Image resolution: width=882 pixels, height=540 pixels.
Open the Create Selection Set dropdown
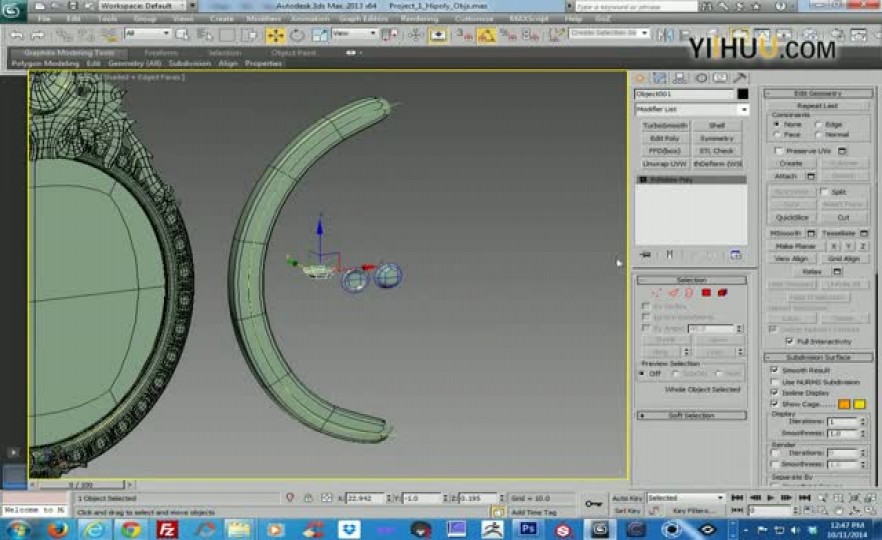coord(609,33)
